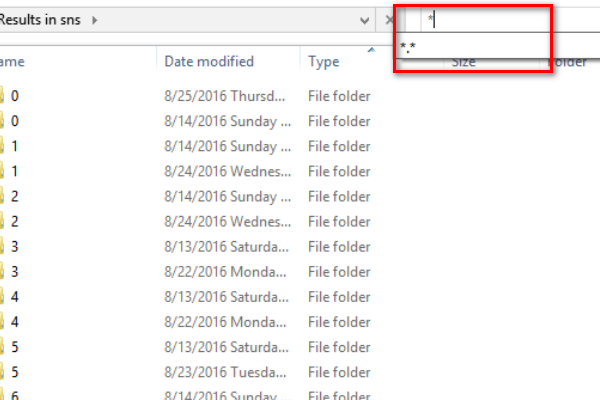
Task: Click Results in sns breadcrumb text
Action: [x=40, y=20]
